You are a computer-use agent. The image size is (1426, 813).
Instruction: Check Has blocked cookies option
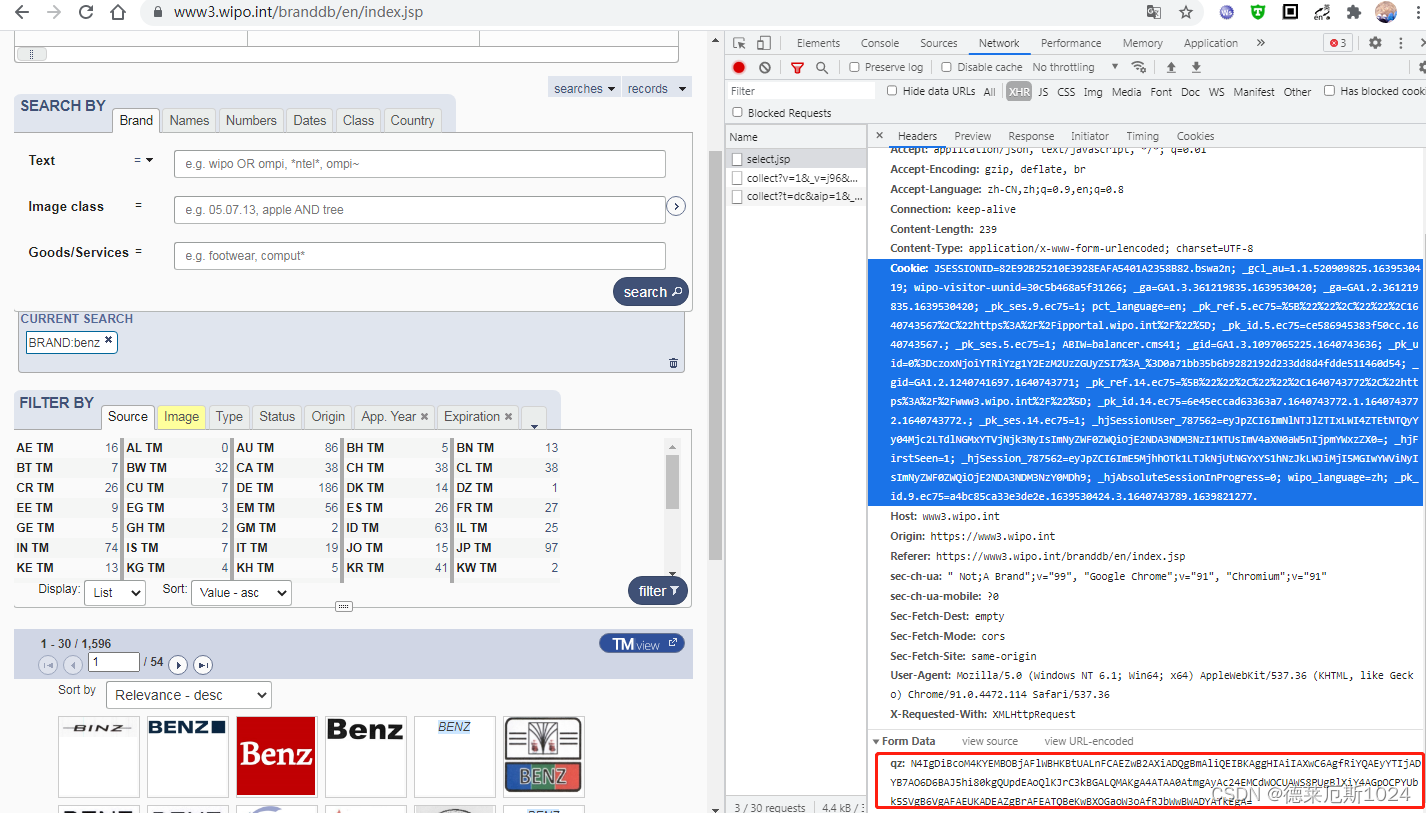(1329, 91)
